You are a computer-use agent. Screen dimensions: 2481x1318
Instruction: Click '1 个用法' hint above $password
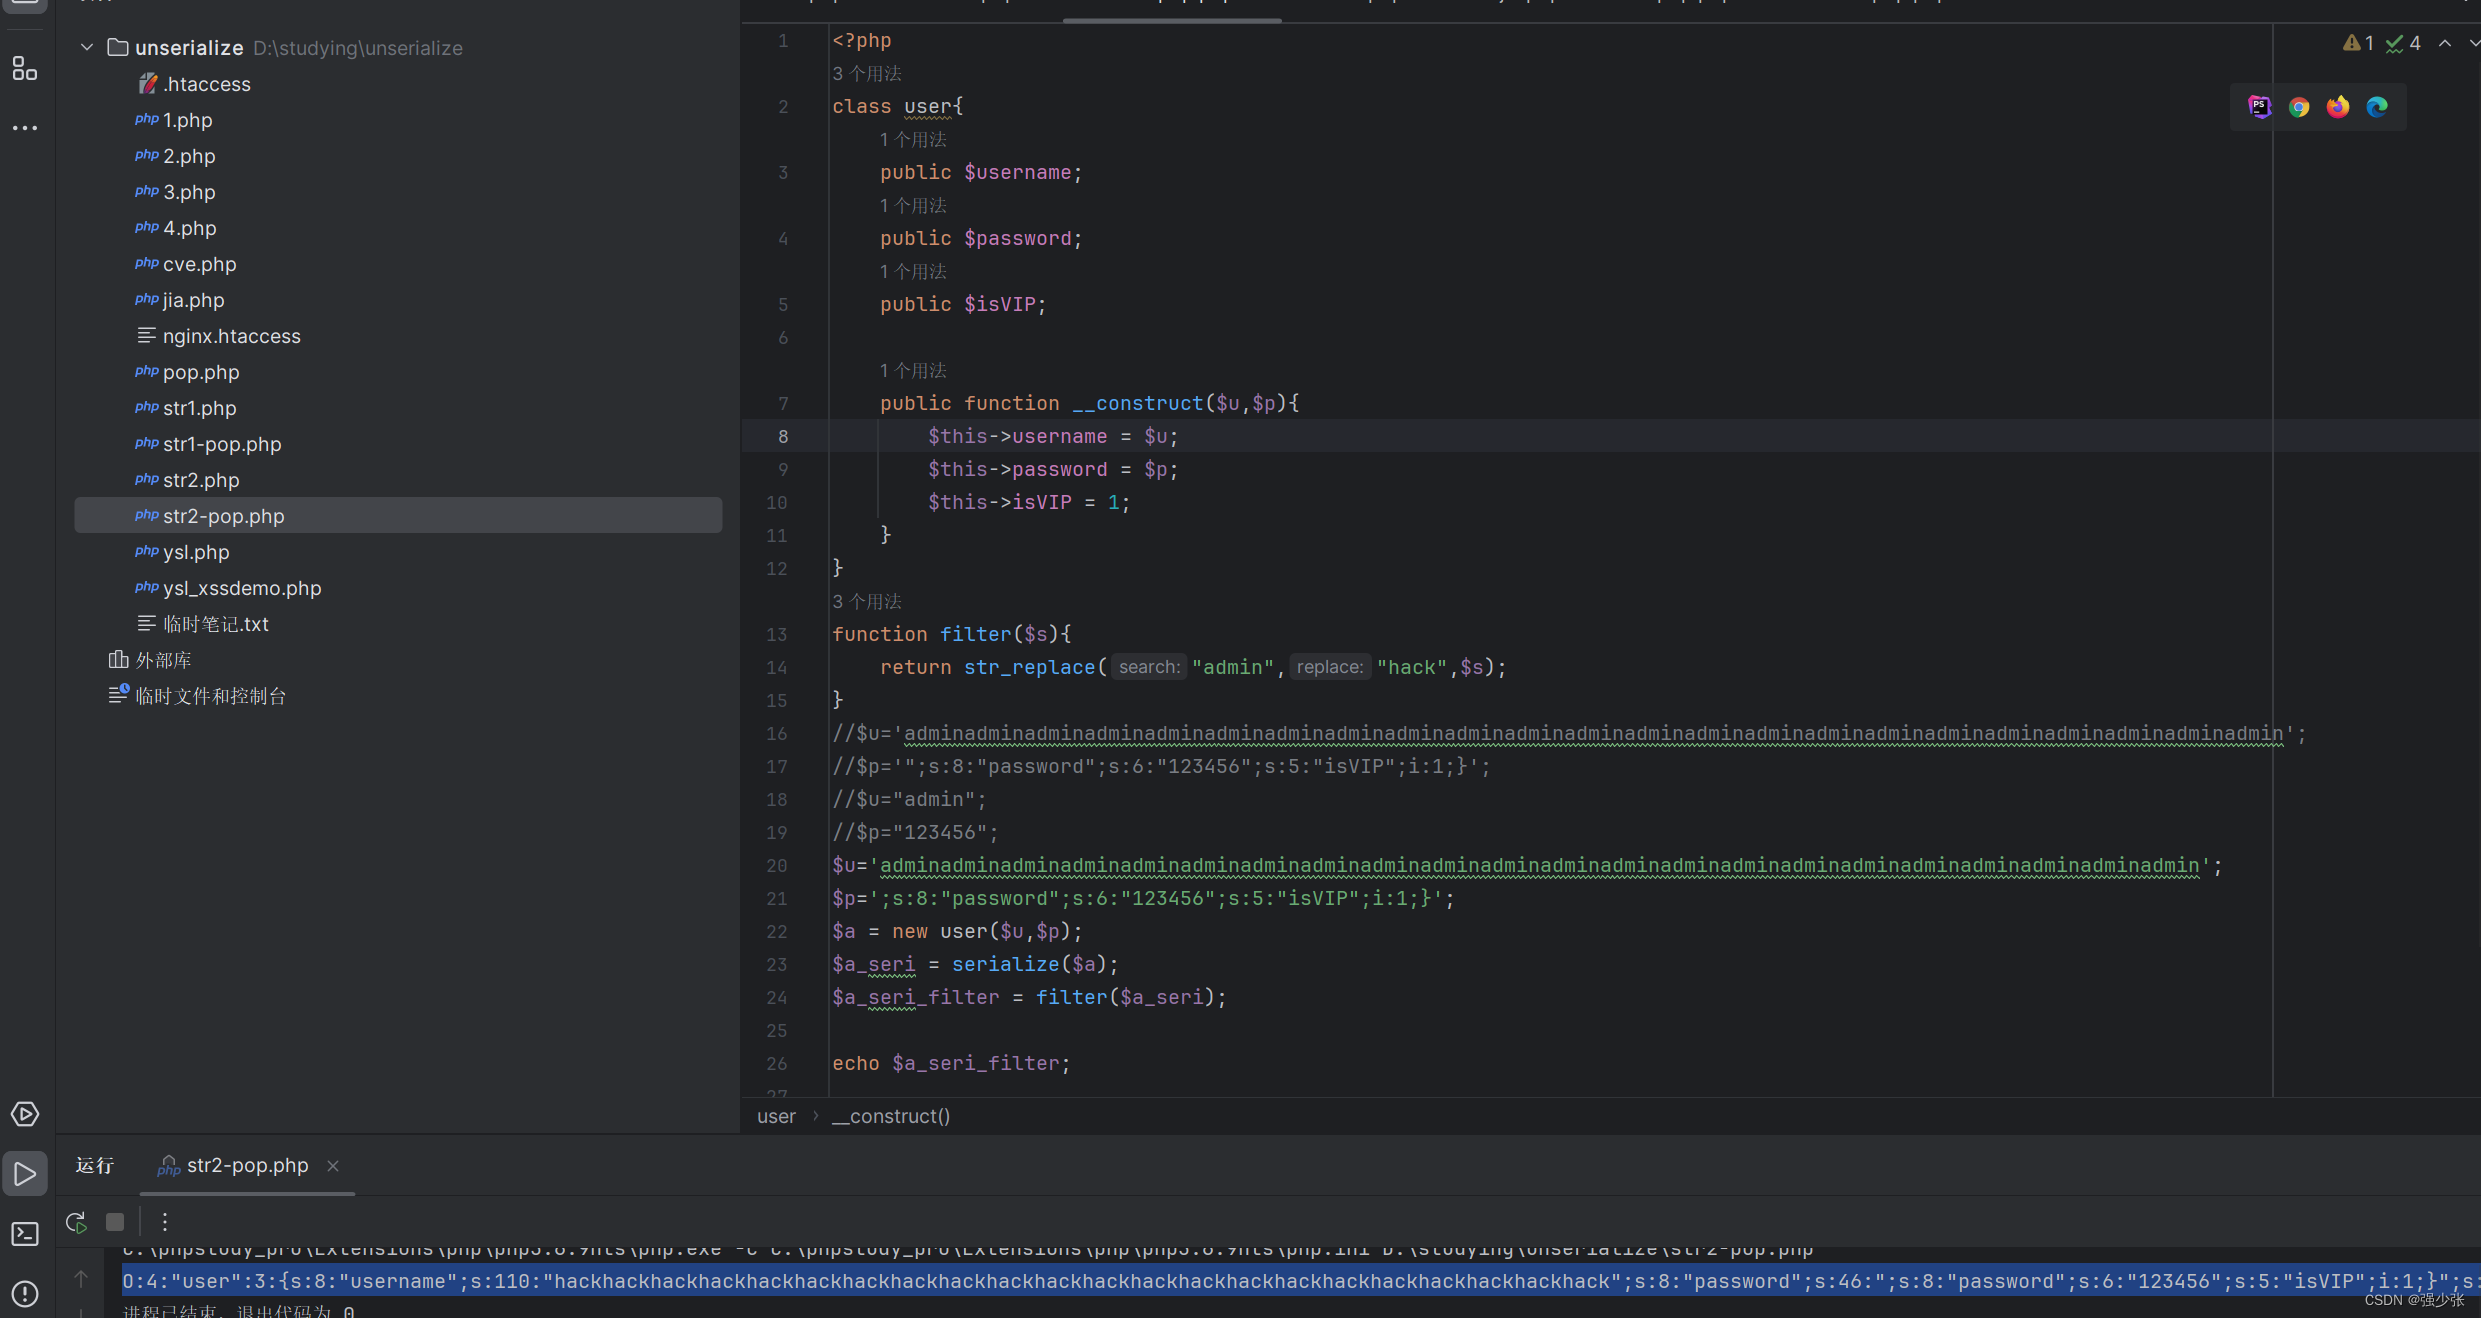click(913, 206)
